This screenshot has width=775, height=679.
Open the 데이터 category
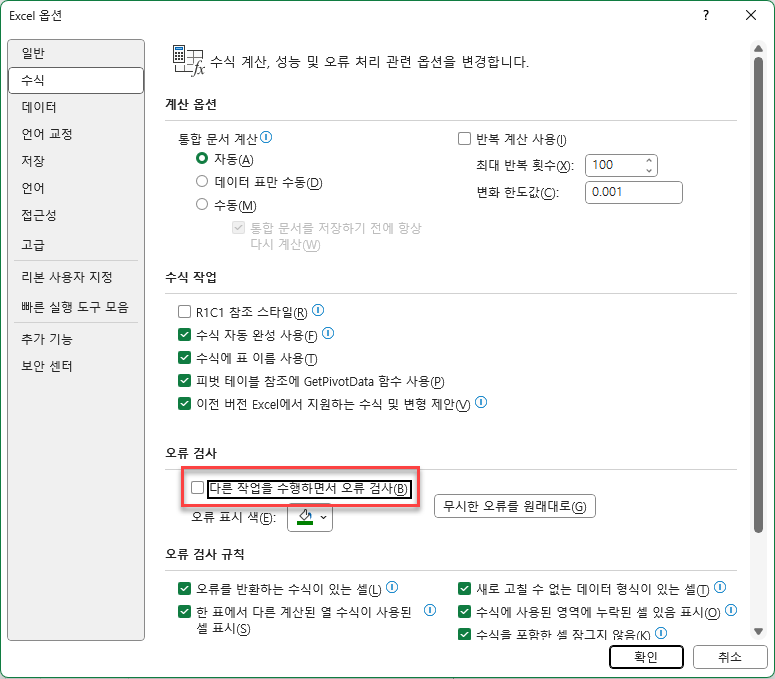click(76, 107)
